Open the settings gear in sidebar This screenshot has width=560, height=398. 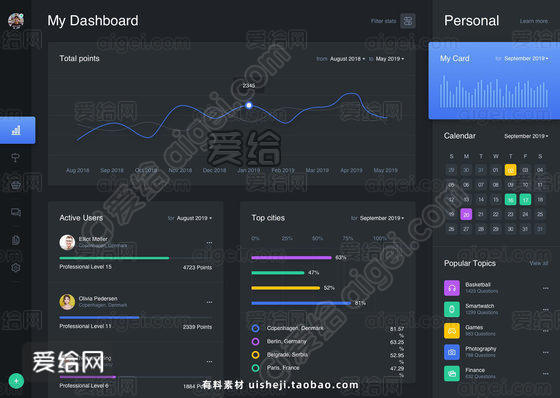16,268
